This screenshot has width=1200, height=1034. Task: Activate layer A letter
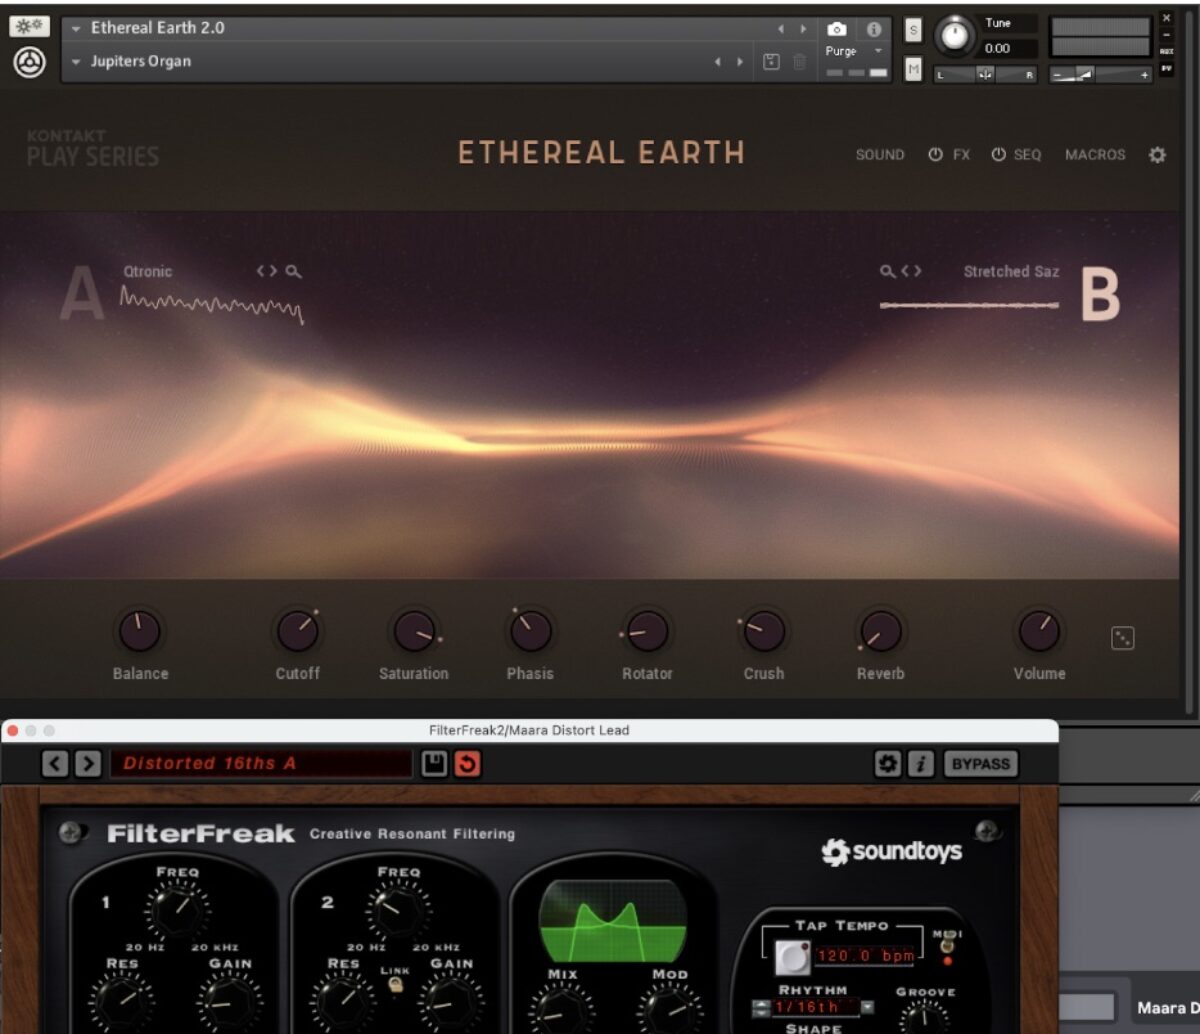coord(82,295)
